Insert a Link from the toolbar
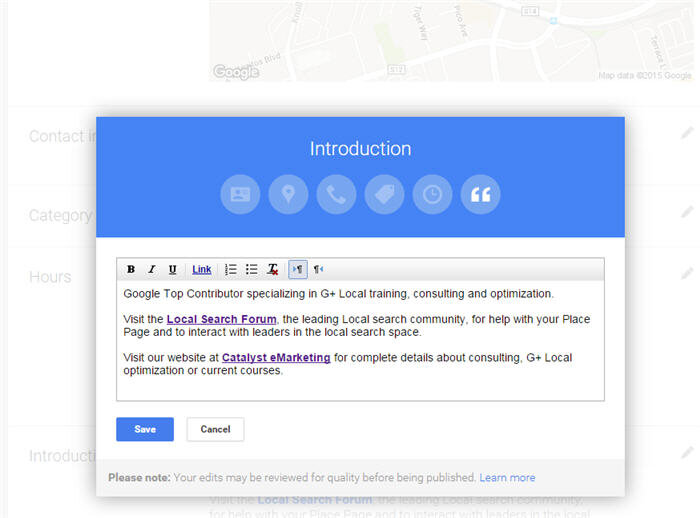The image size is (700, 518). coord(202,269)
